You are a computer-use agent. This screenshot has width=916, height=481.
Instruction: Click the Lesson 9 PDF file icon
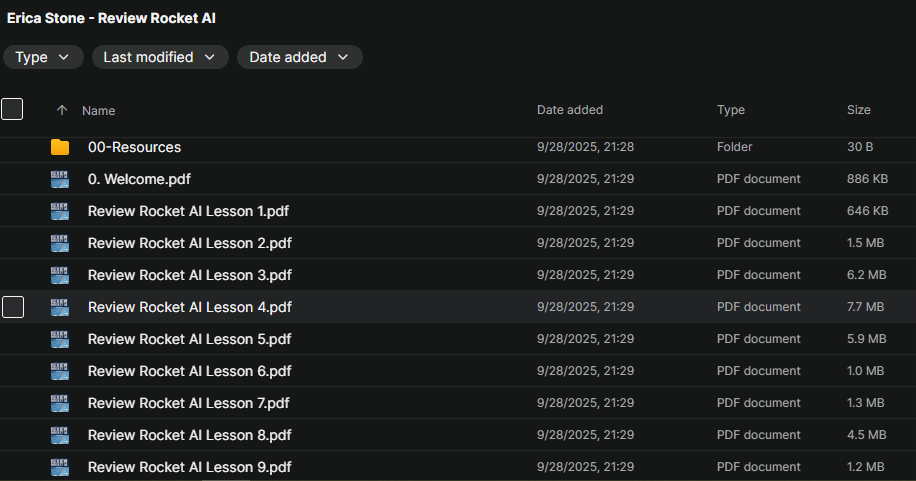(x=60, y=467)
